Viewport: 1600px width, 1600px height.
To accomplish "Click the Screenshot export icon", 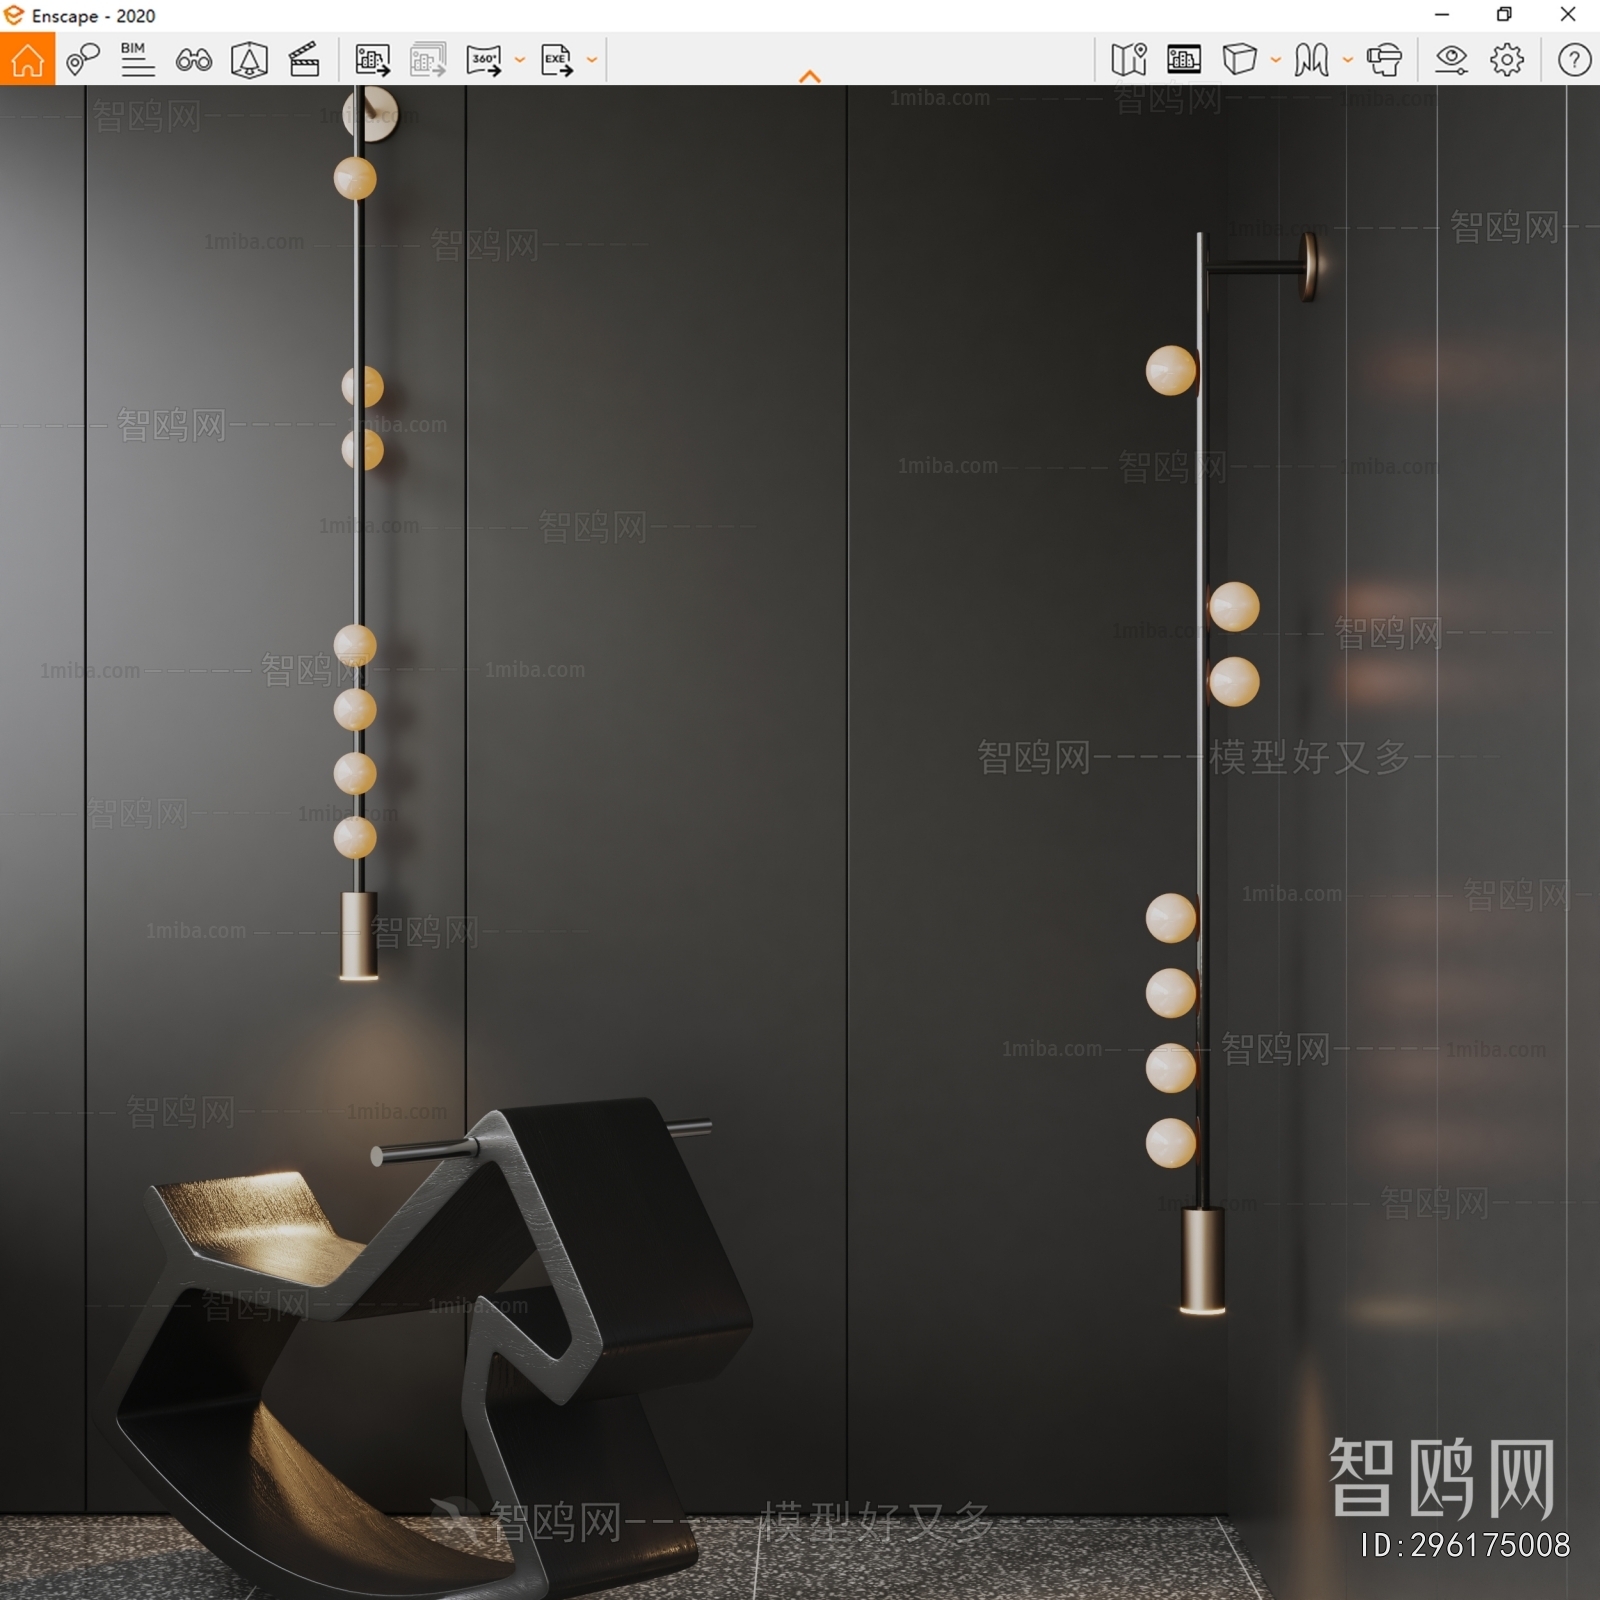I will 373,60.
